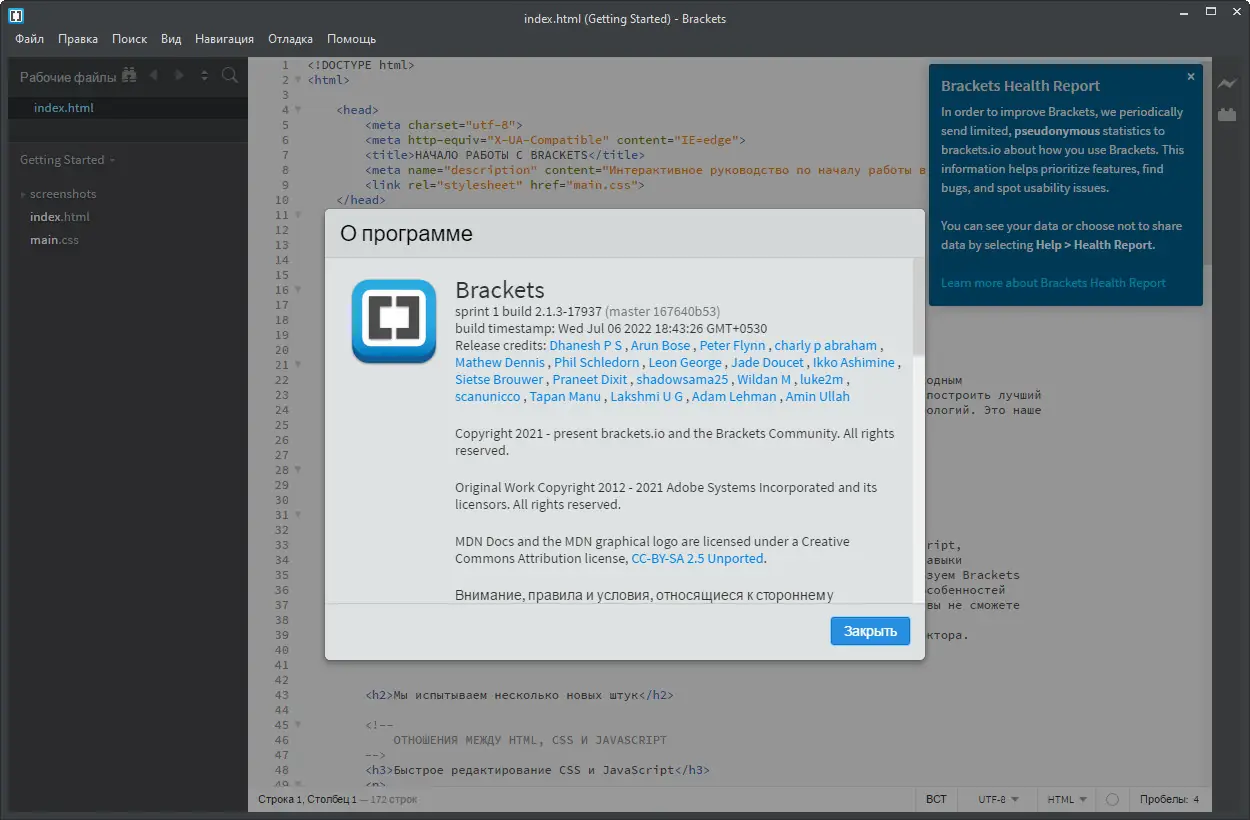
Task: Close the Brackets Health Report popup
Action: (1191, 76)
